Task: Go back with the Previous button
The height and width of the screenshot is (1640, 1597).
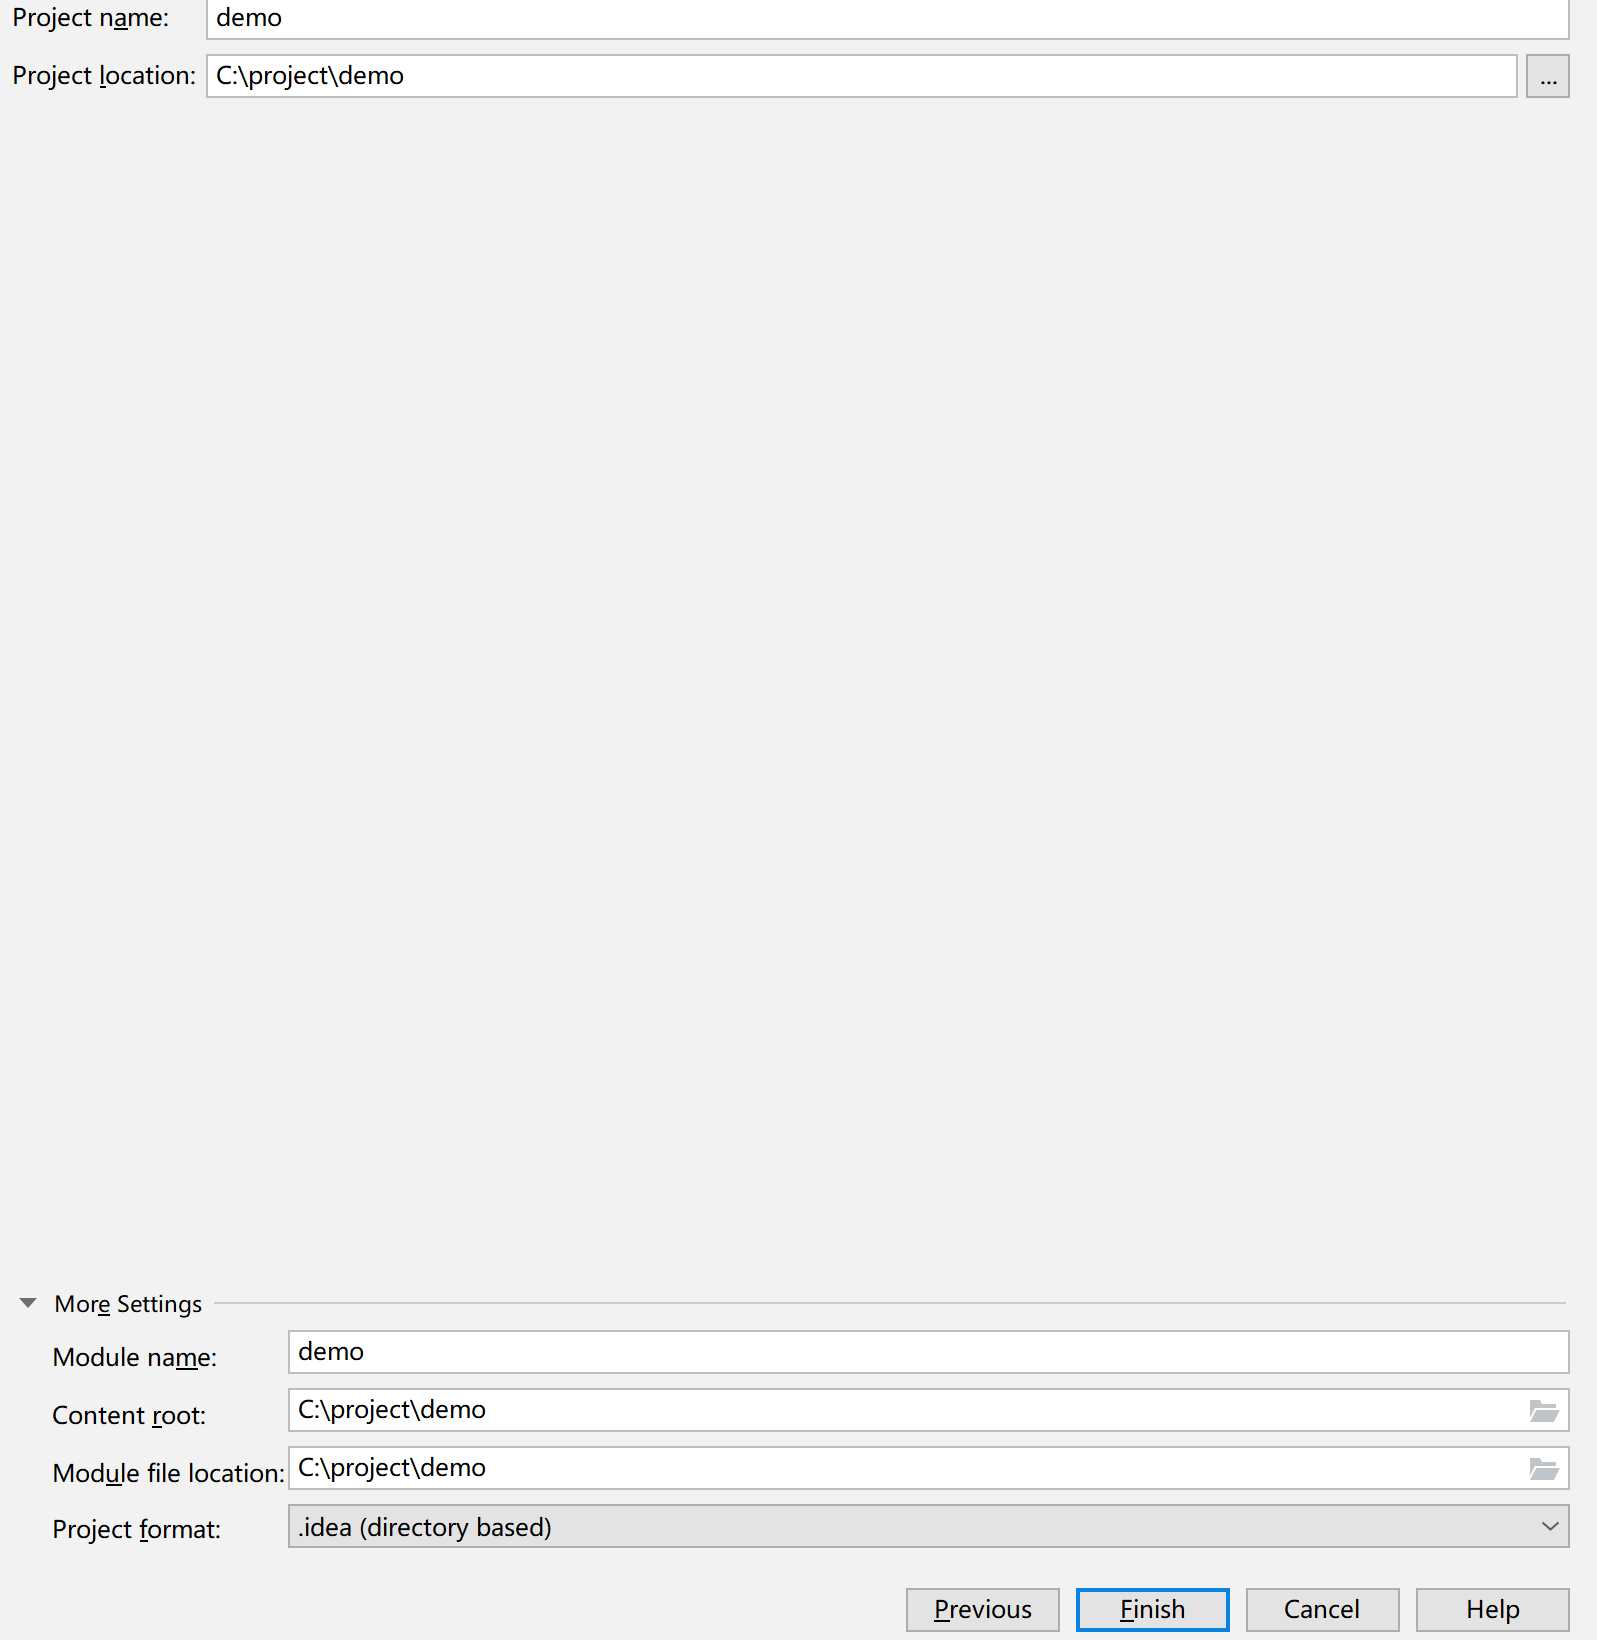Action: coord(982,1610)
